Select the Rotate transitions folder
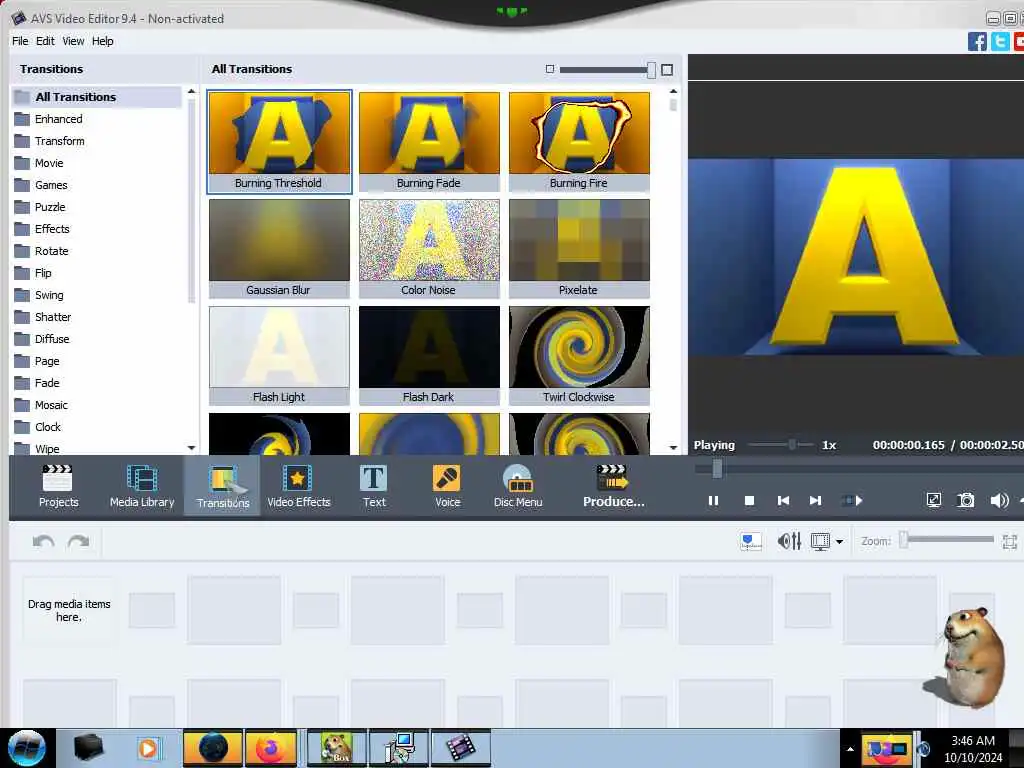 pos(97,251)
